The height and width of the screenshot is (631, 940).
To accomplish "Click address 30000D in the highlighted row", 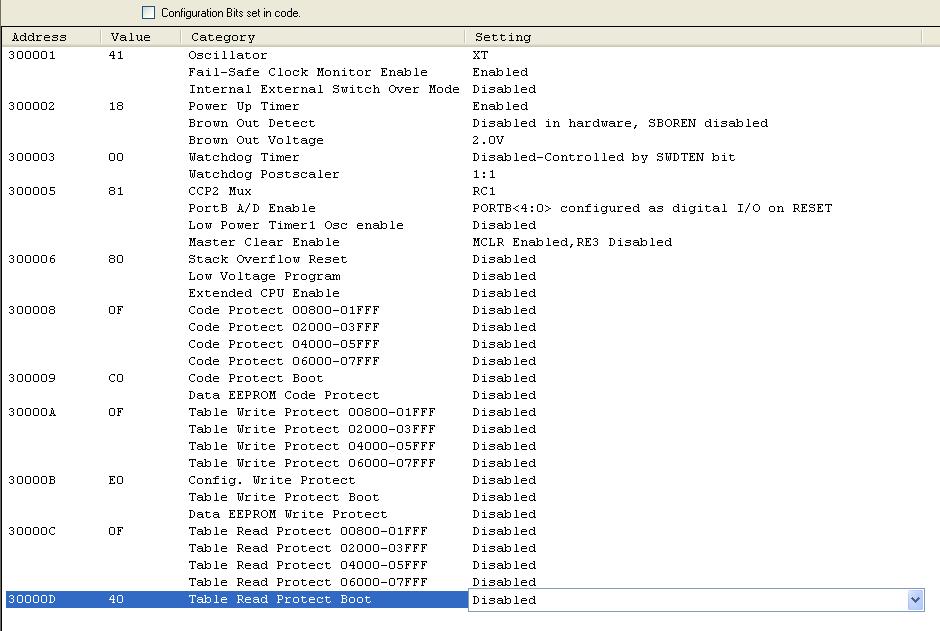I will point(32,599).
